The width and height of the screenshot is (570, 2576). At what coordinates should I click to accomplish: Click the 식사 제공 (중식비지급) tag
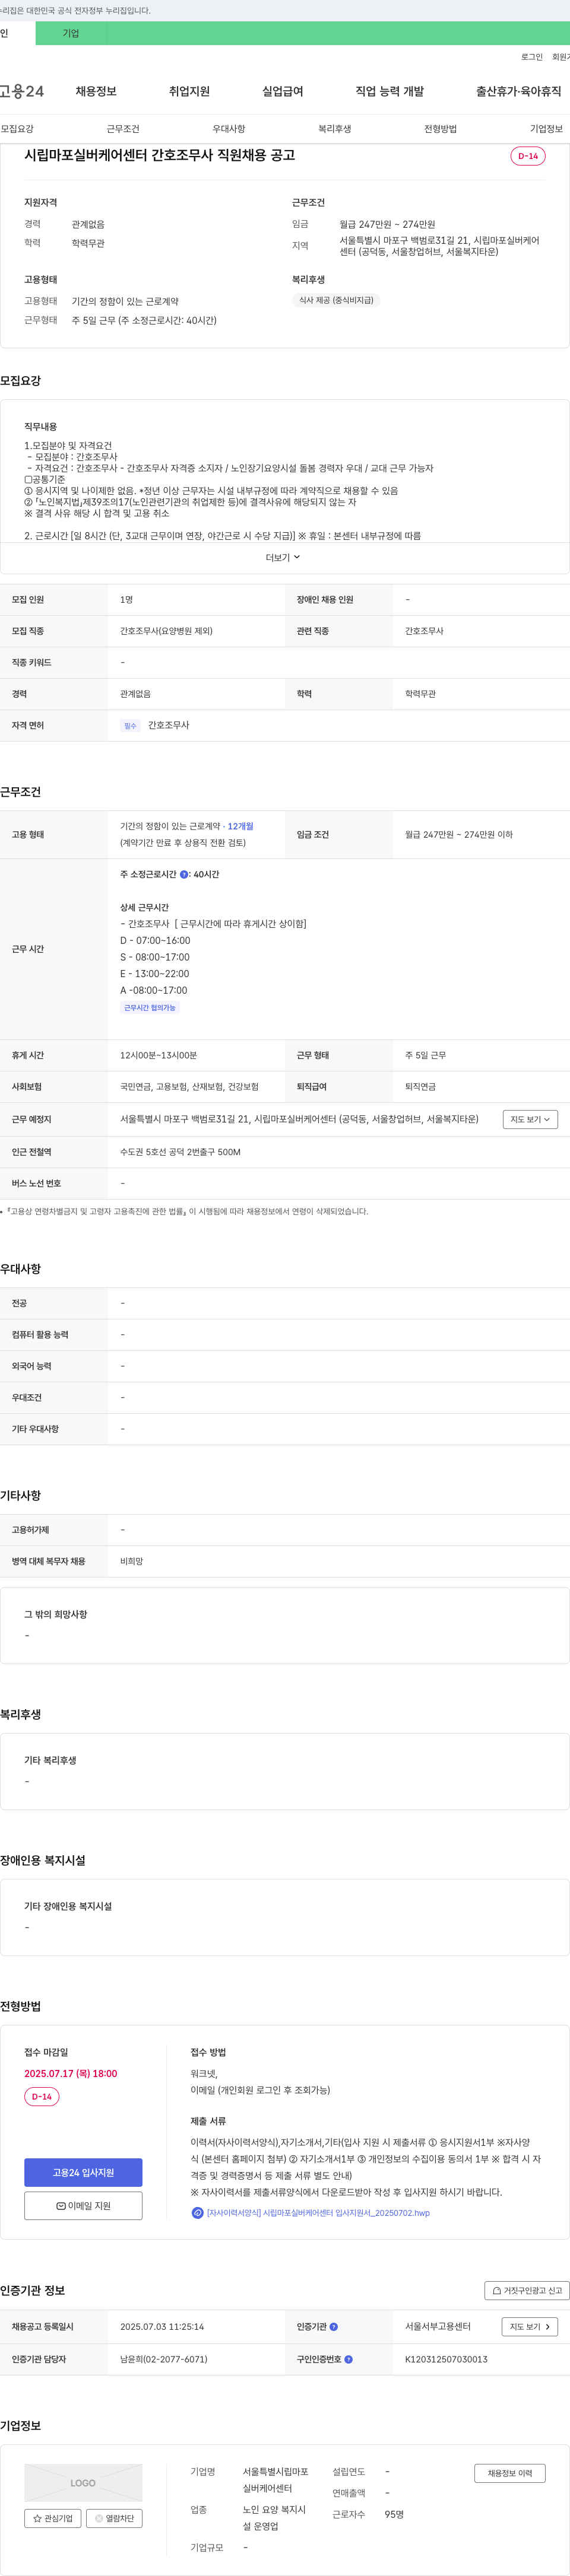[336, 300]
